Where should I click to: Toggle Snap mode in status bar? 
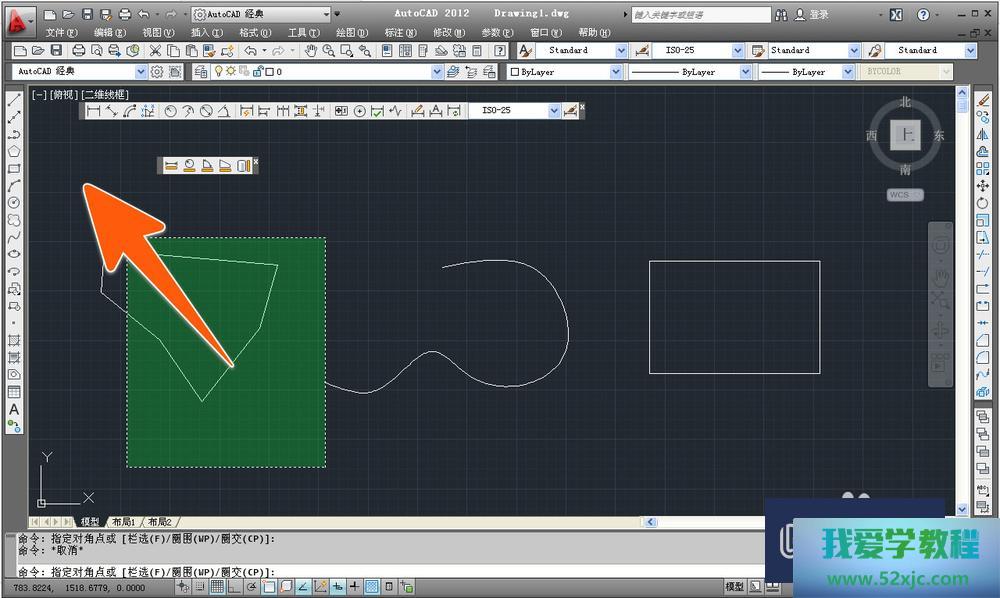point(200,586)
